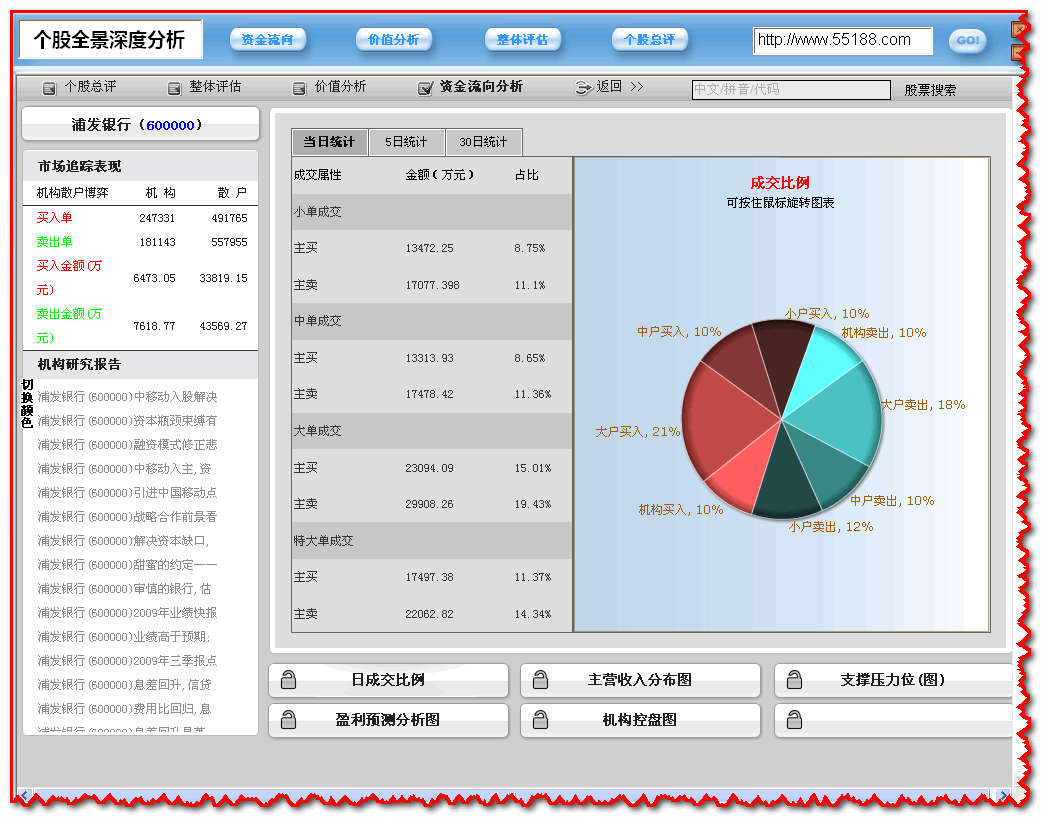Click the value 23094.09 in 大单成交
Viewport: 1048px width, 824px height.
(x=430, y=468)
